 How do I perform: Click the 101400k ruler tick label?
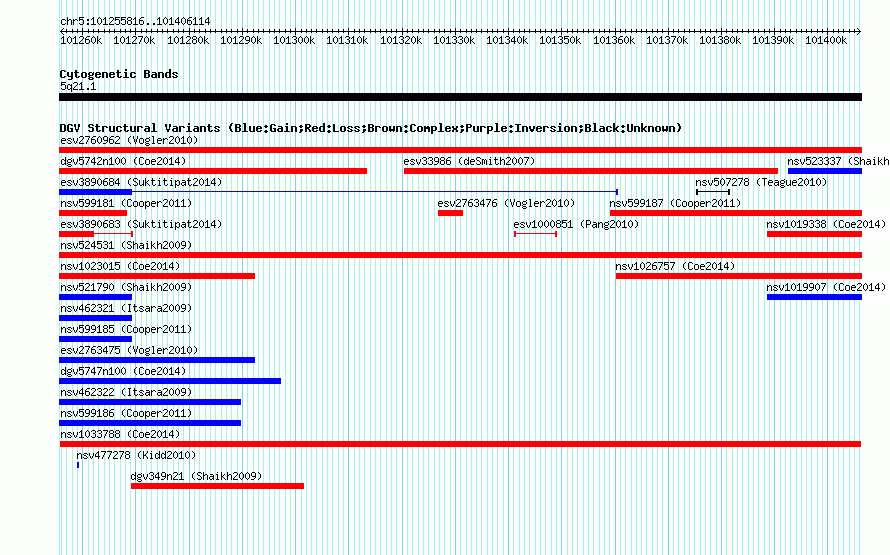tap(826, 40)
